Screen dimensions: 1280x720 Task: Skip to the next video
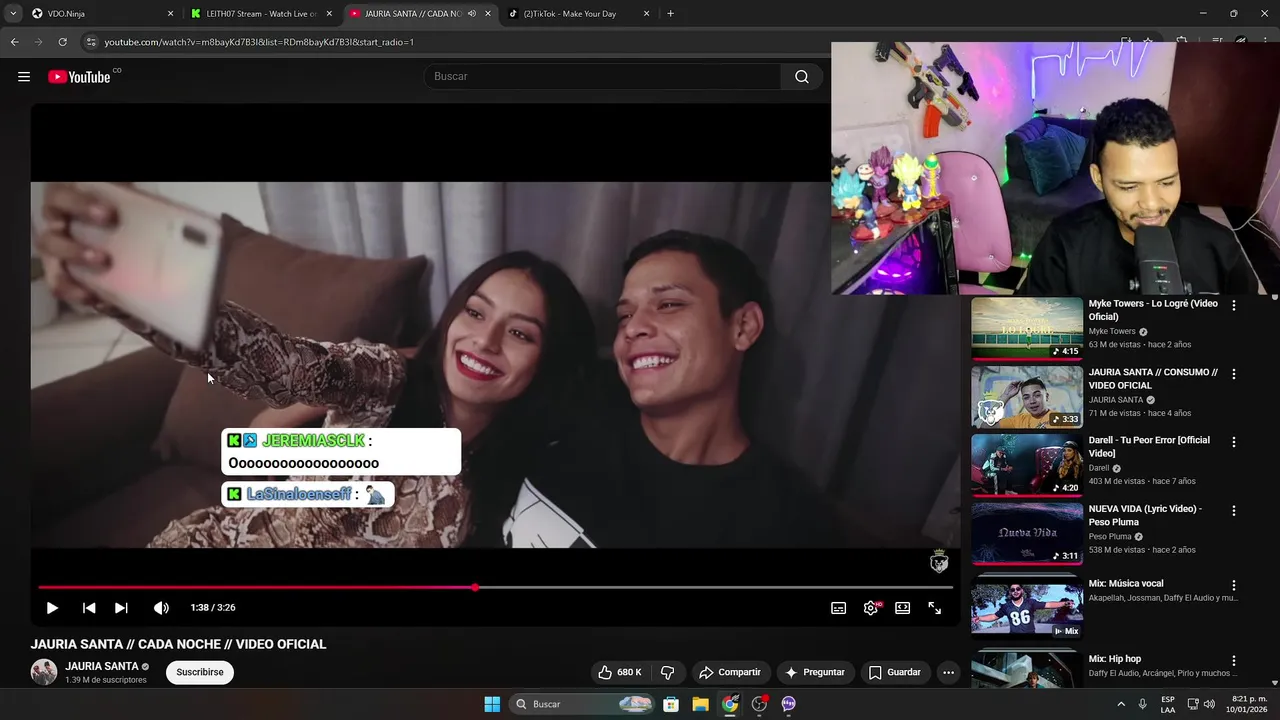coord(121,608)
